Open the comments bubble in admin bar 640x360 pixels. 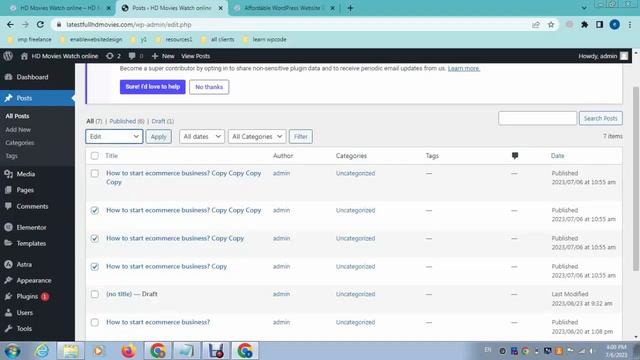pyautogui.click(x=132, y=56)
